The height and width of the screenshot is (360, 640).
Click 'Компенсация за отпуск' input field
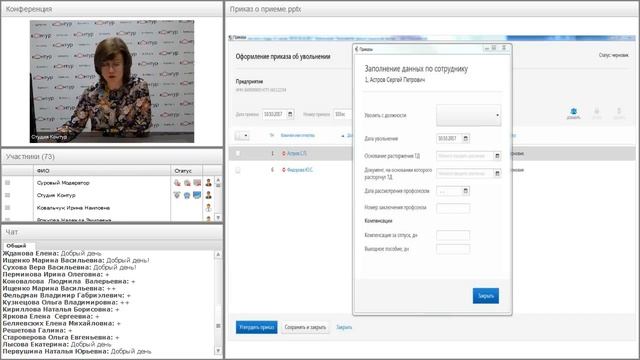click(x=453, y=236)
